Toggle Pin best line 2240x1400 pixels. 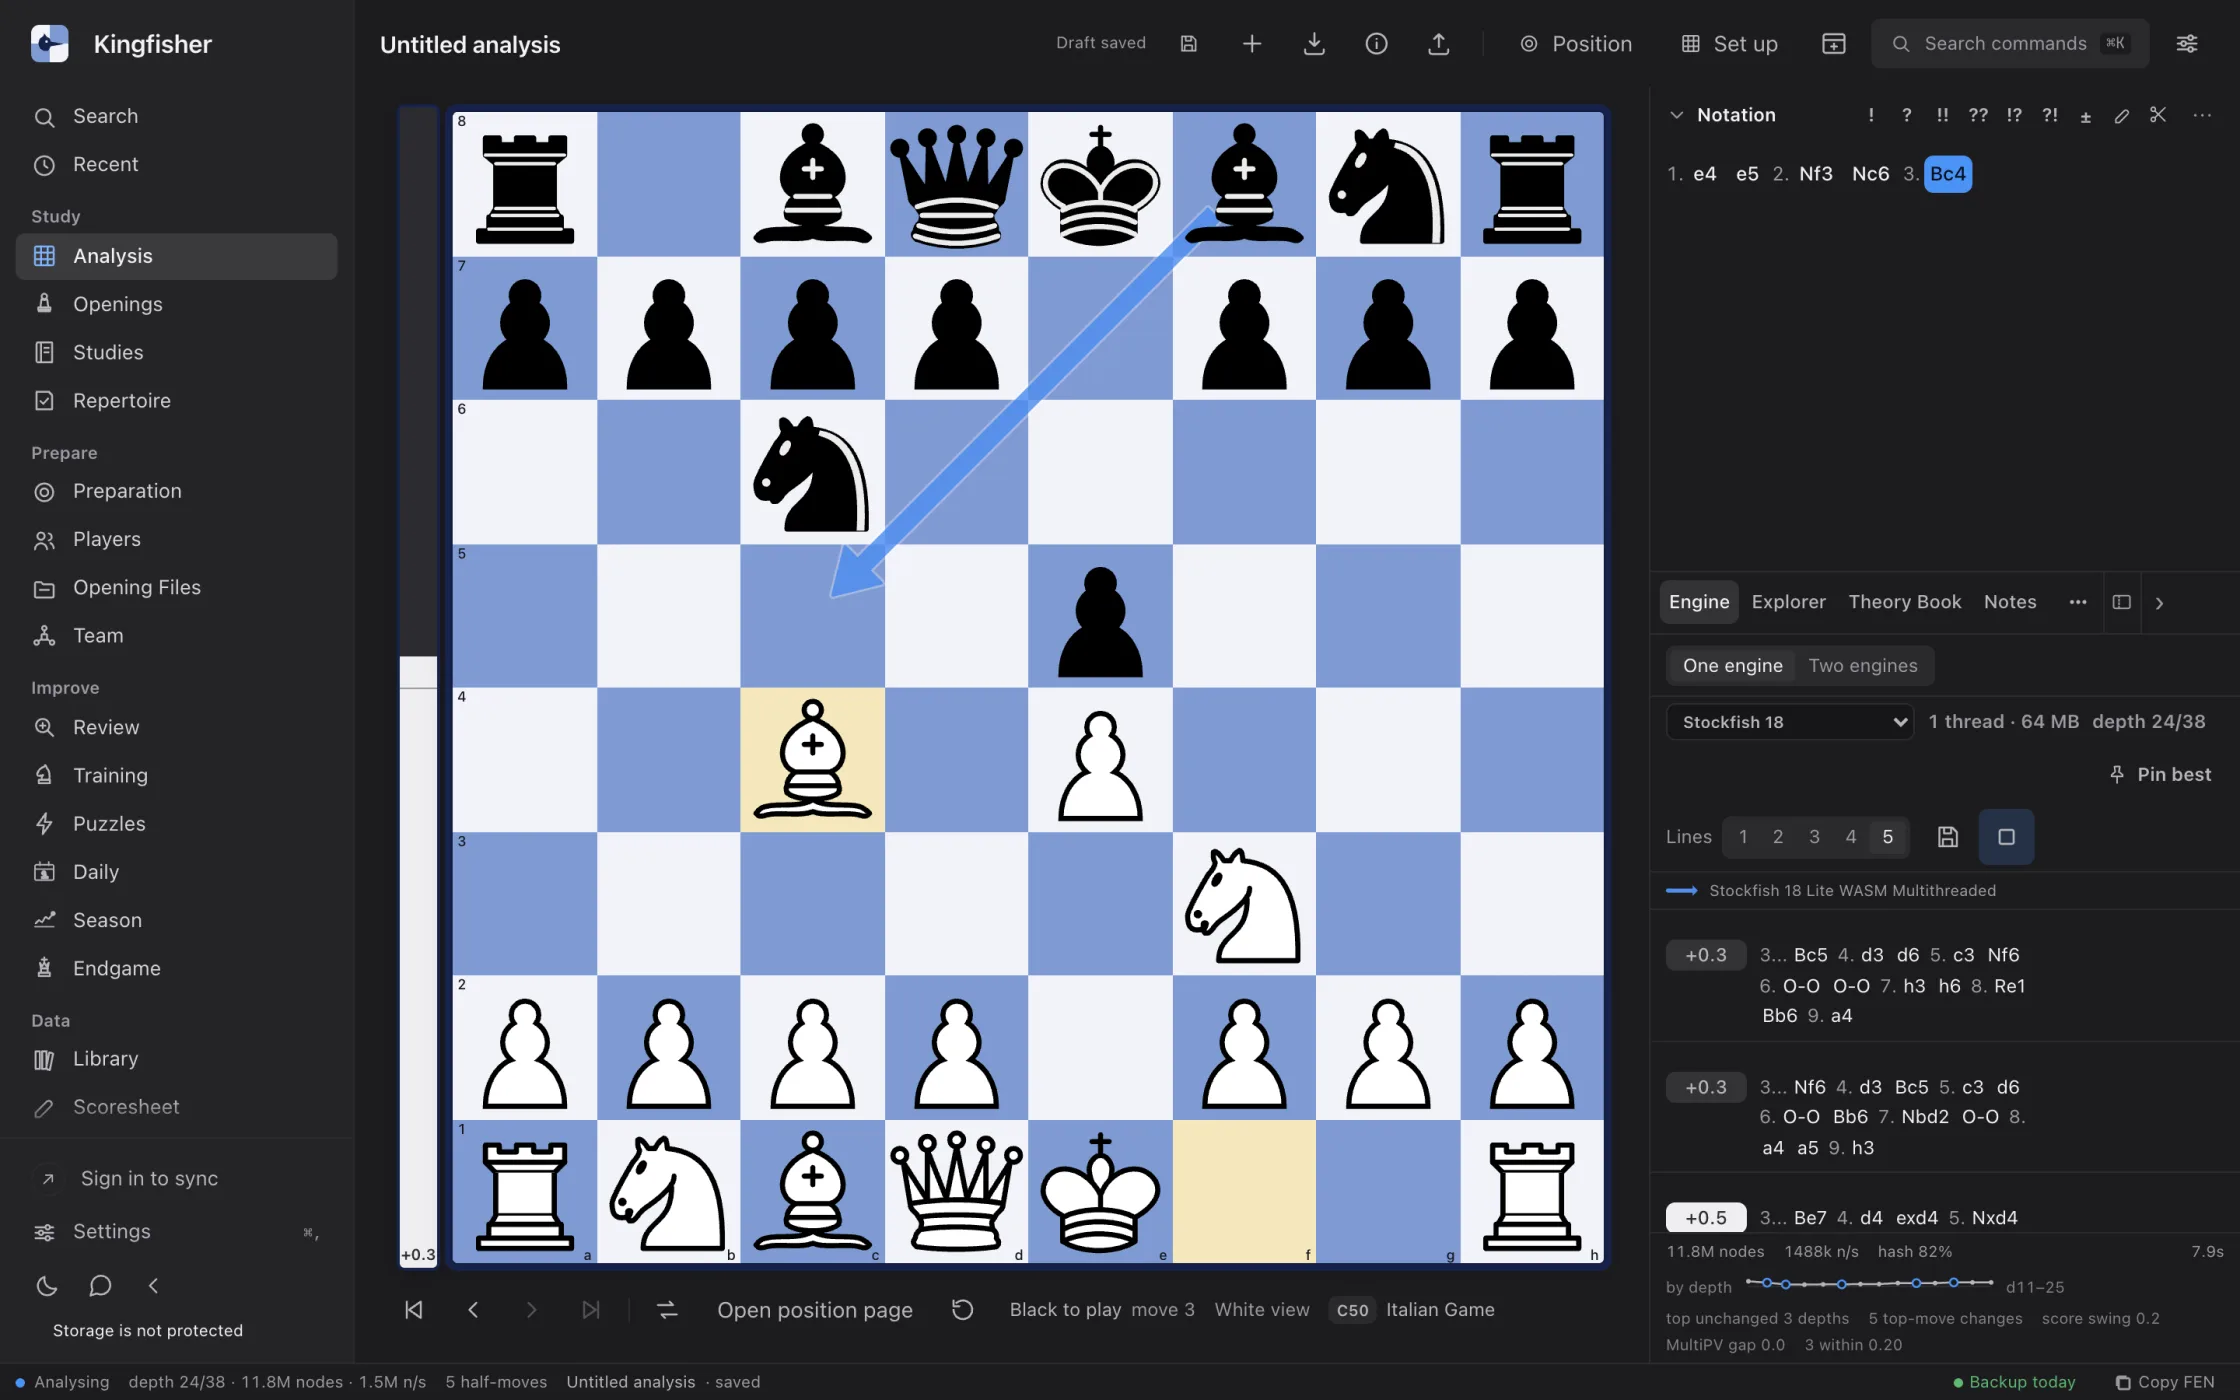pyautogui.click(x=2160, y=775)
